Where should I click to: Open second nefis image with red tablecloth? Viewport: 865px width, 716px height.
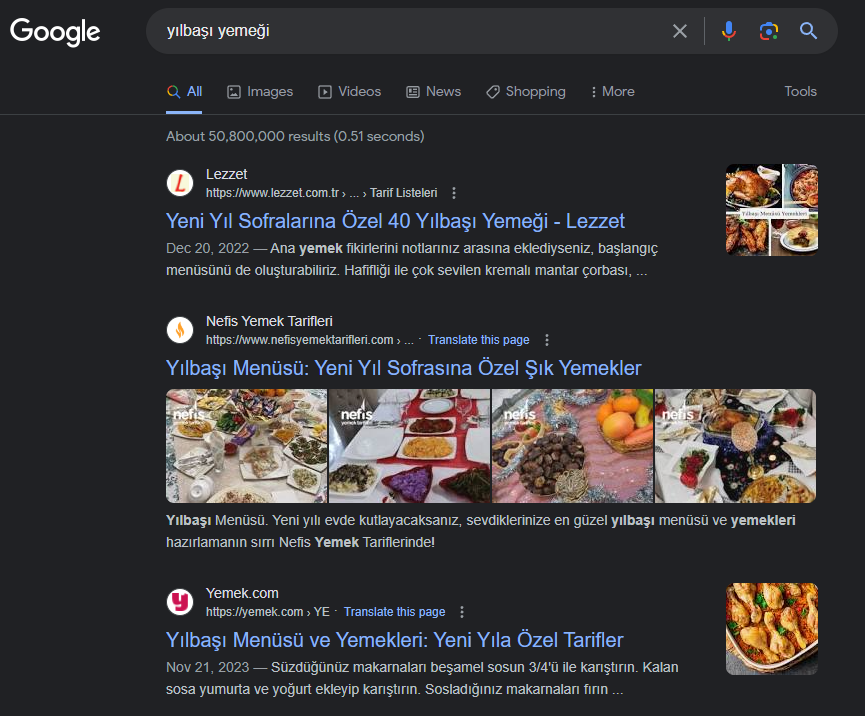[409, 446]
